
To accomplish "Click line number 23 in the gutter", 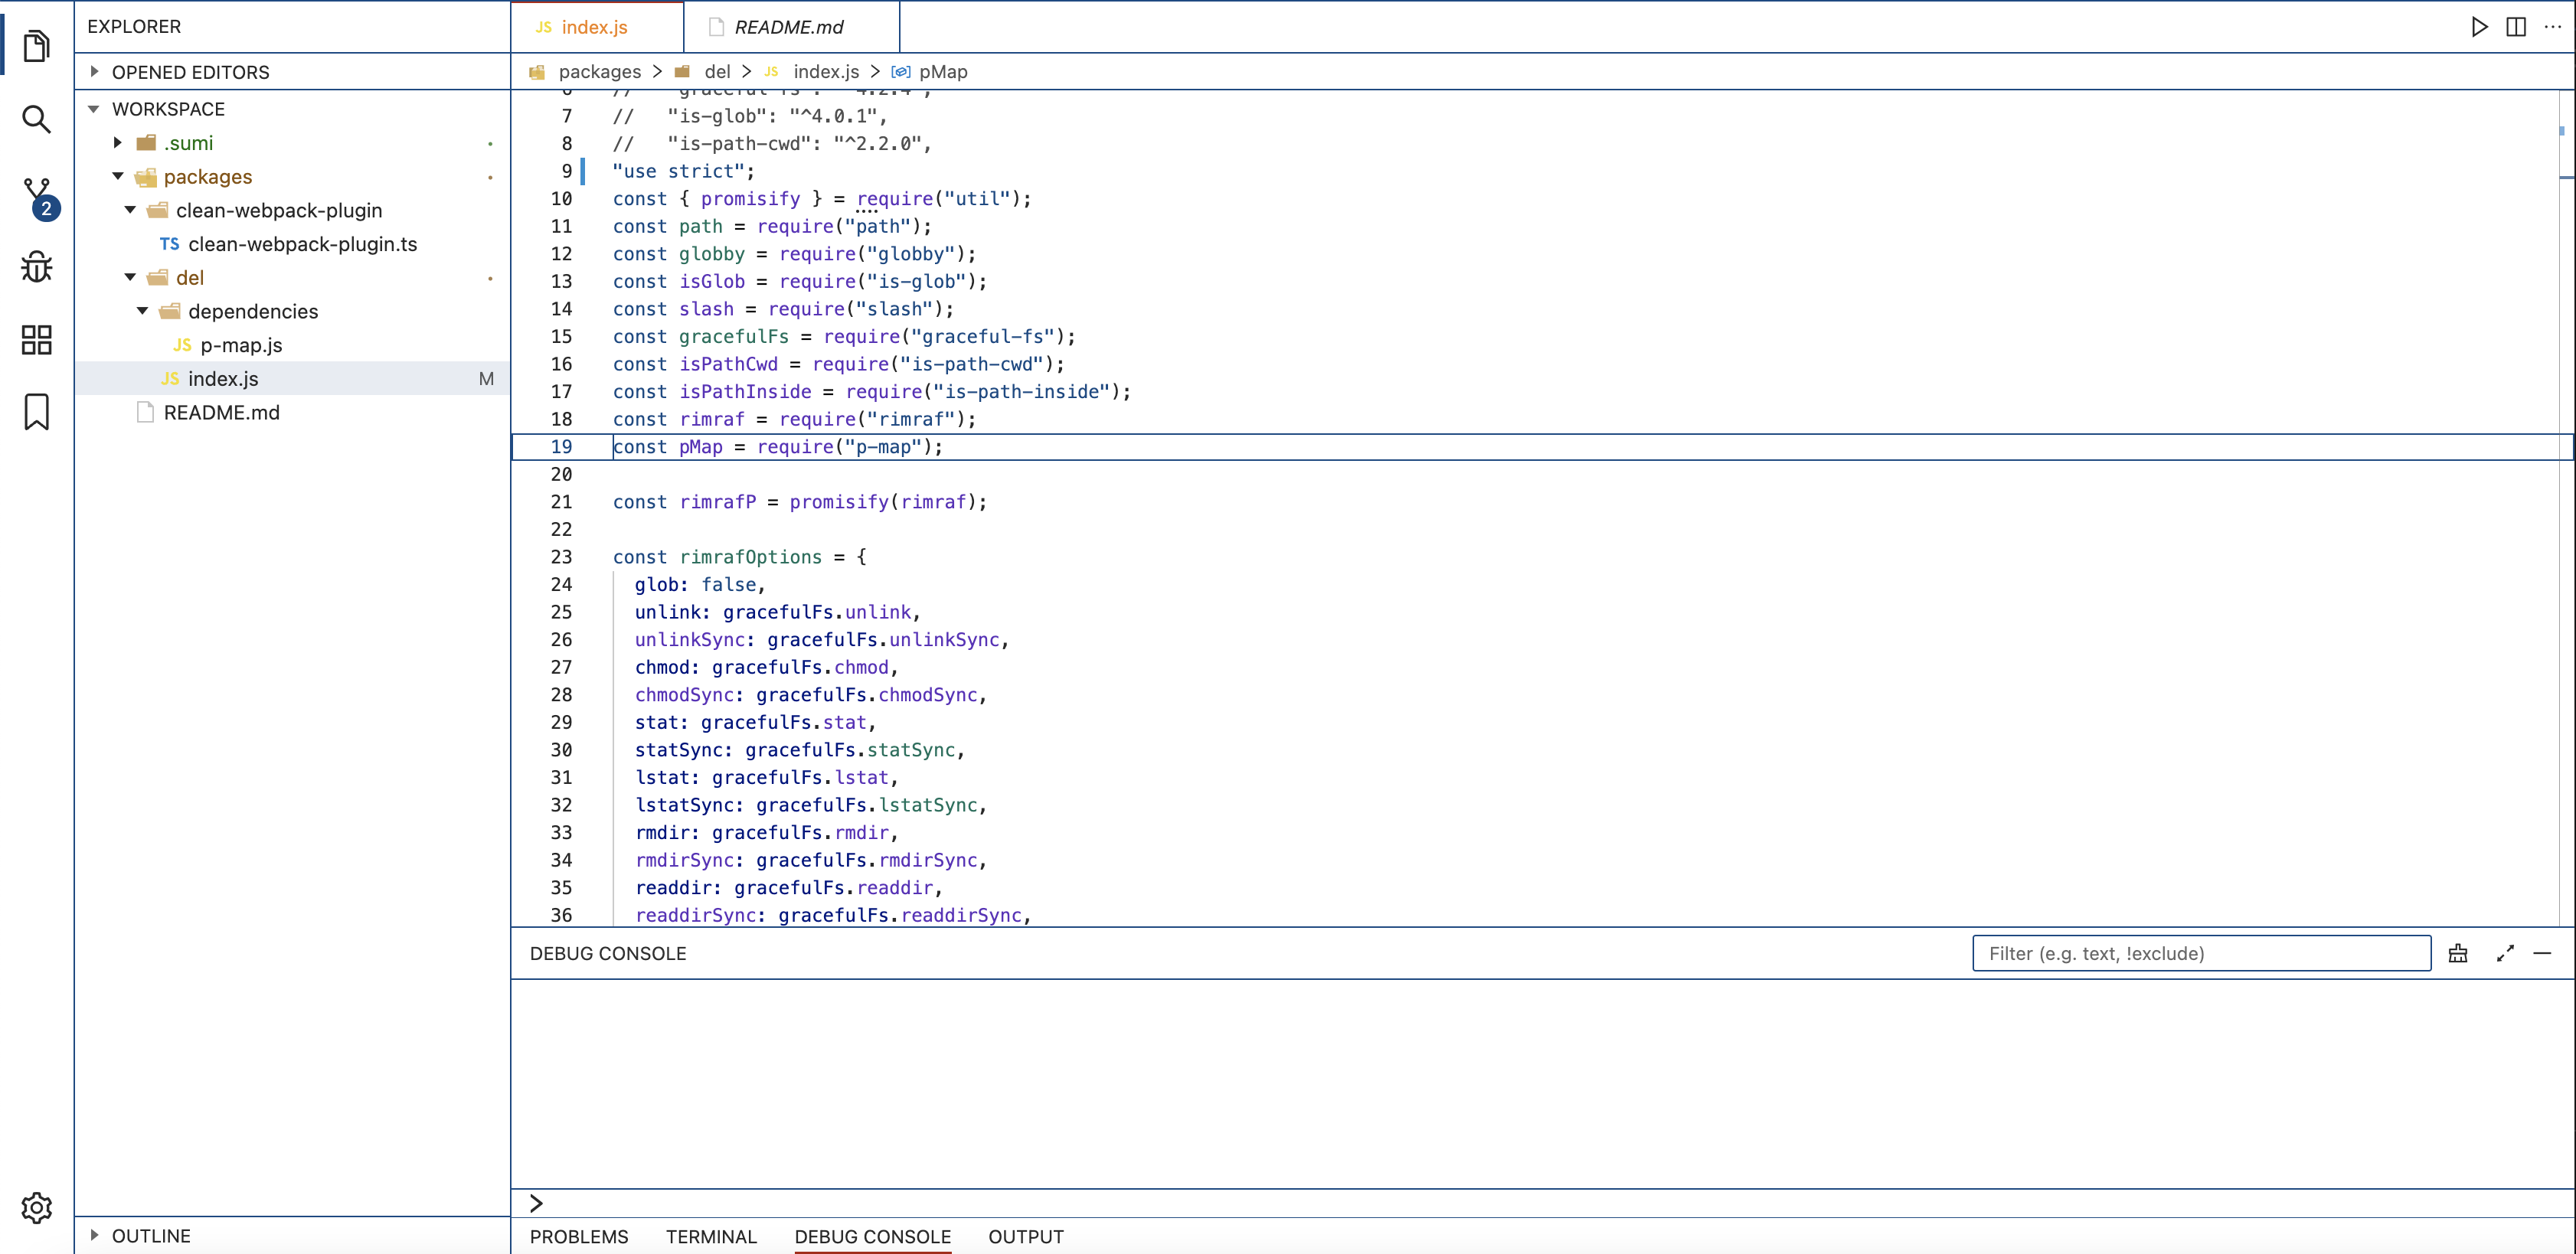I will pos(562,557).
